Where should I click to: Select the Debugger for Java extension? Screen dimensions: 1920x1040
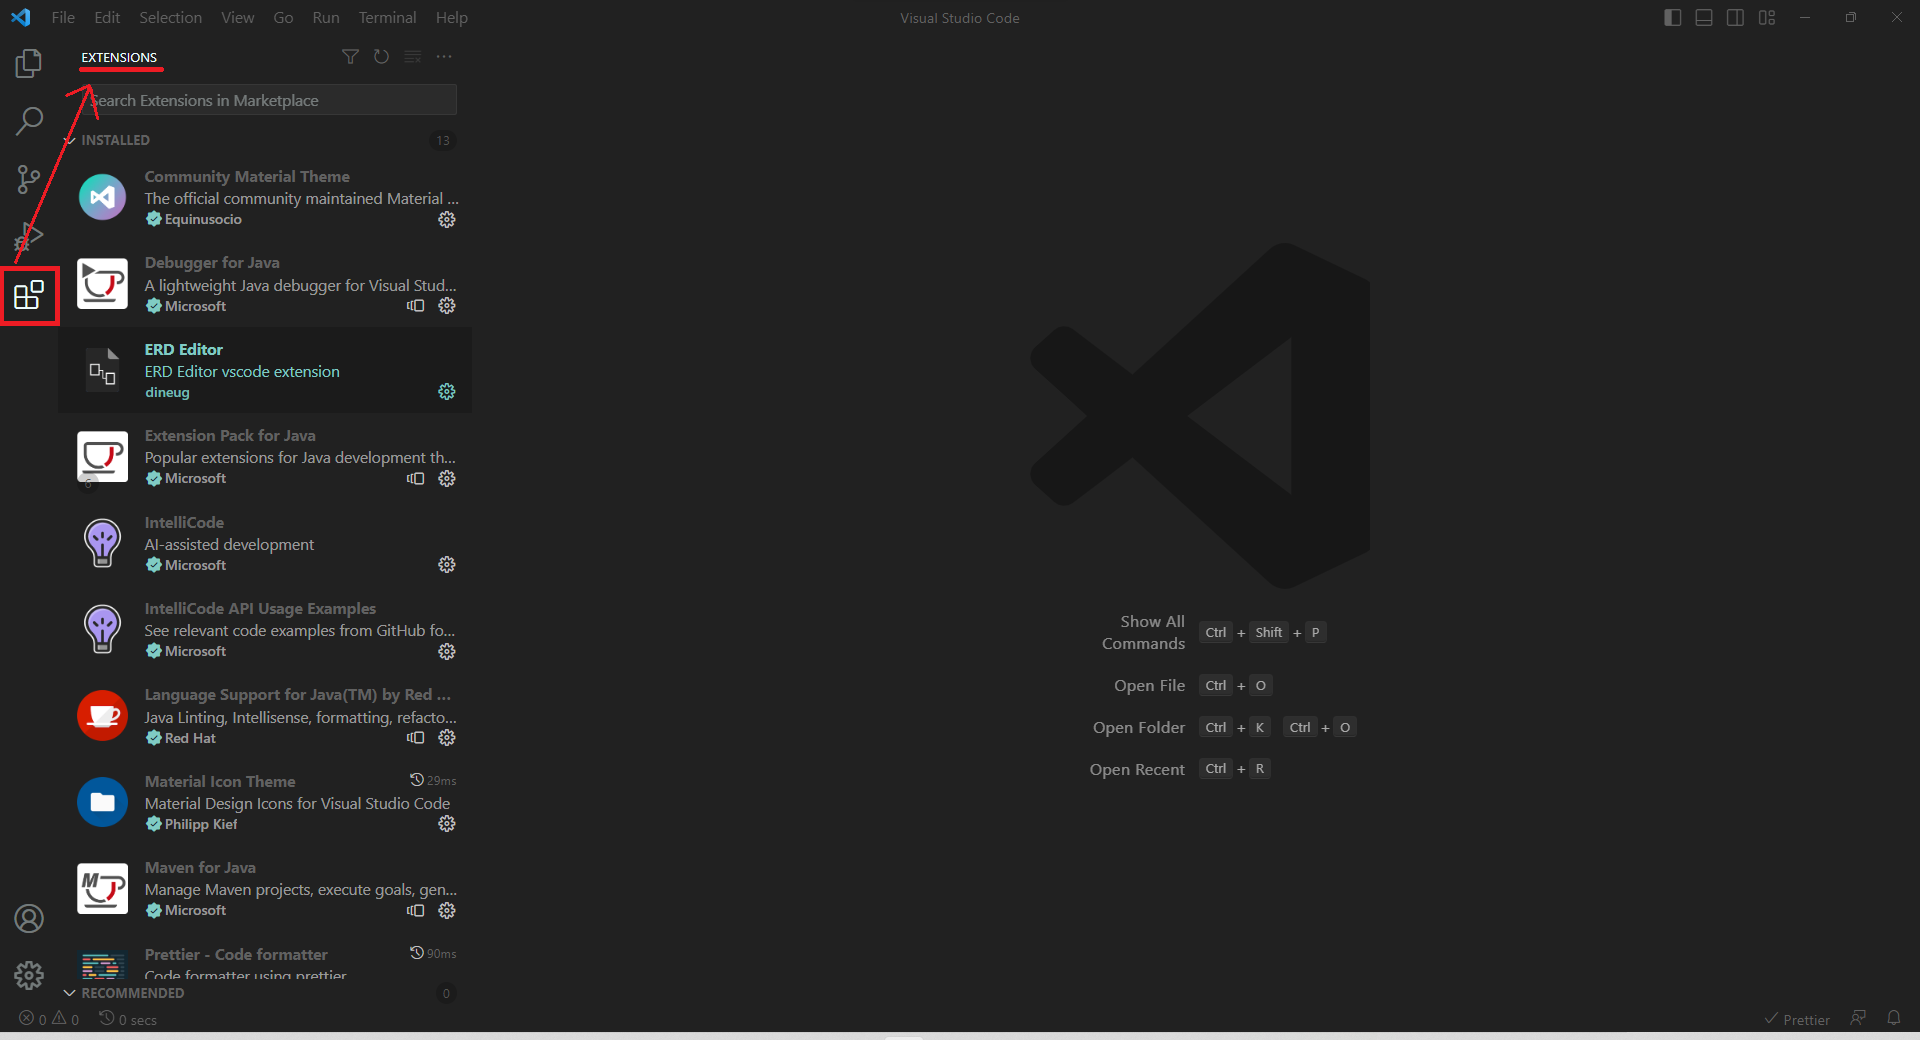coord(265,284)
